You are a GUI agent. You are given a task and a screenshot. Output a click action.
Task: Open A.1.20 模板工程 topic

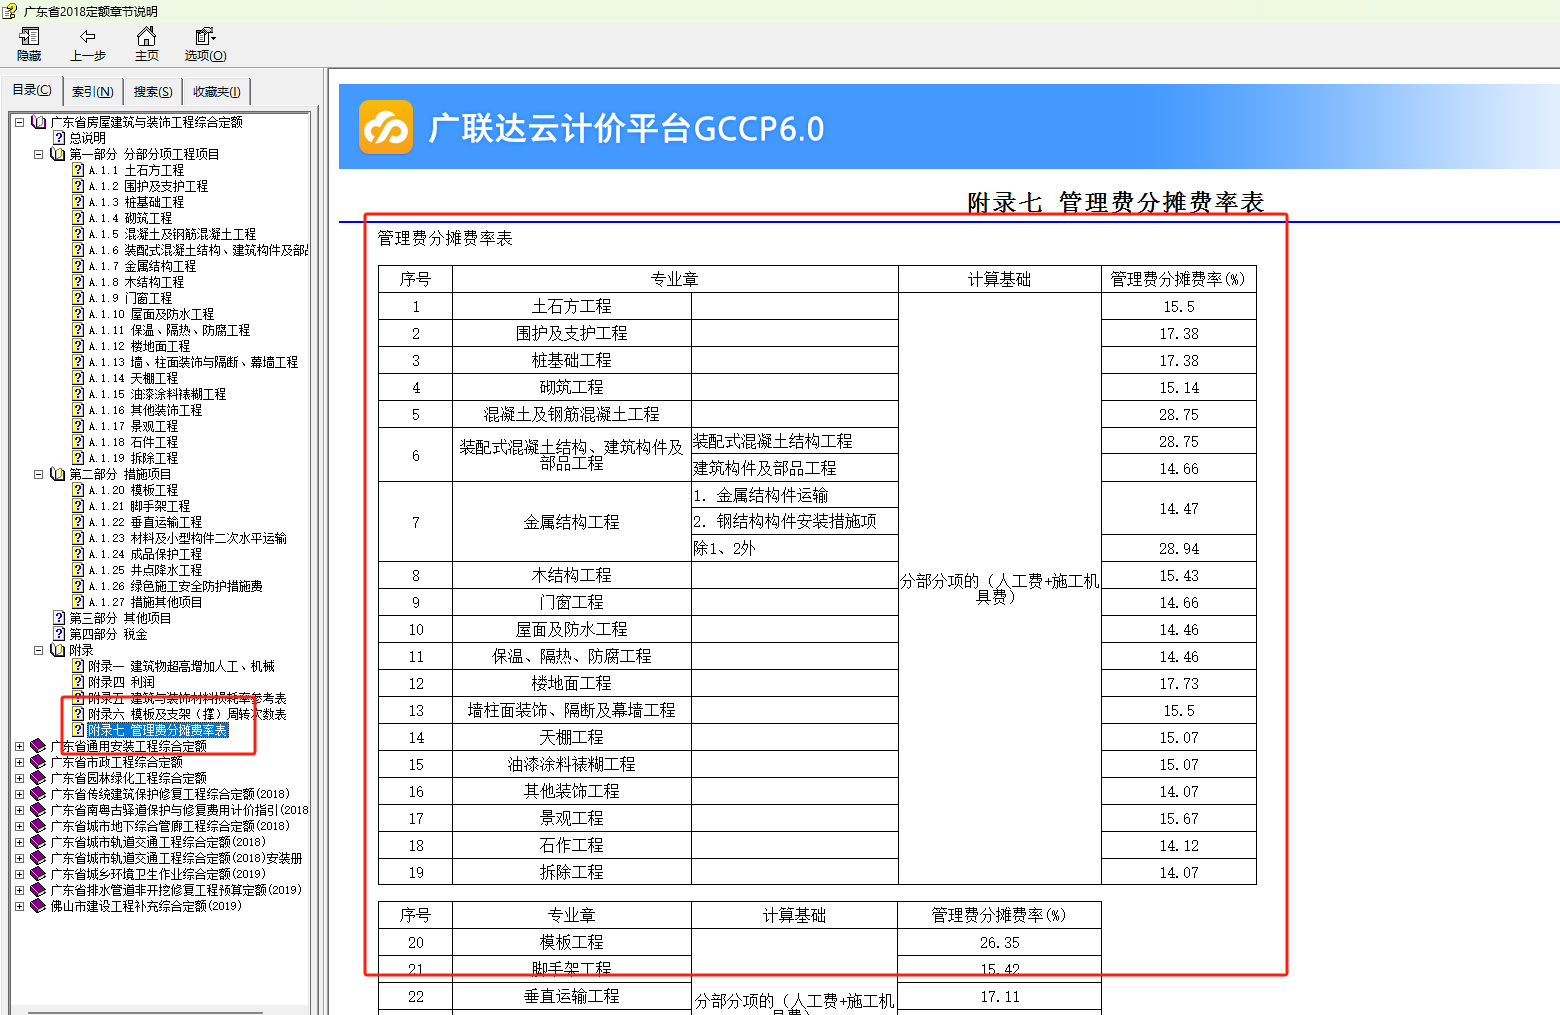pos(133,490)
